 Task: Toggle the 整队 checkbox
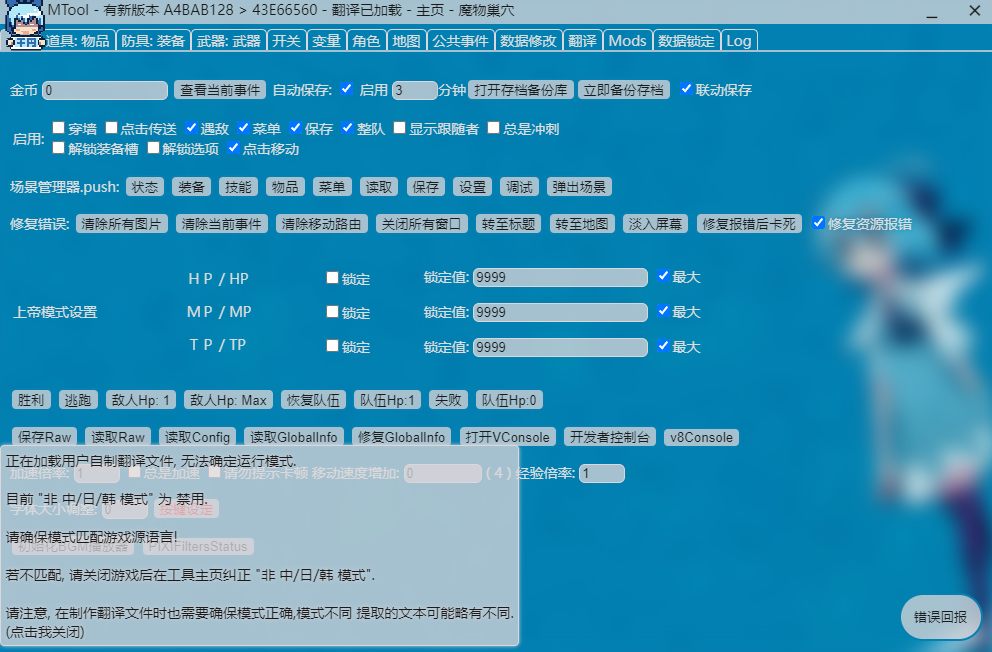click(x=347, y=128)
